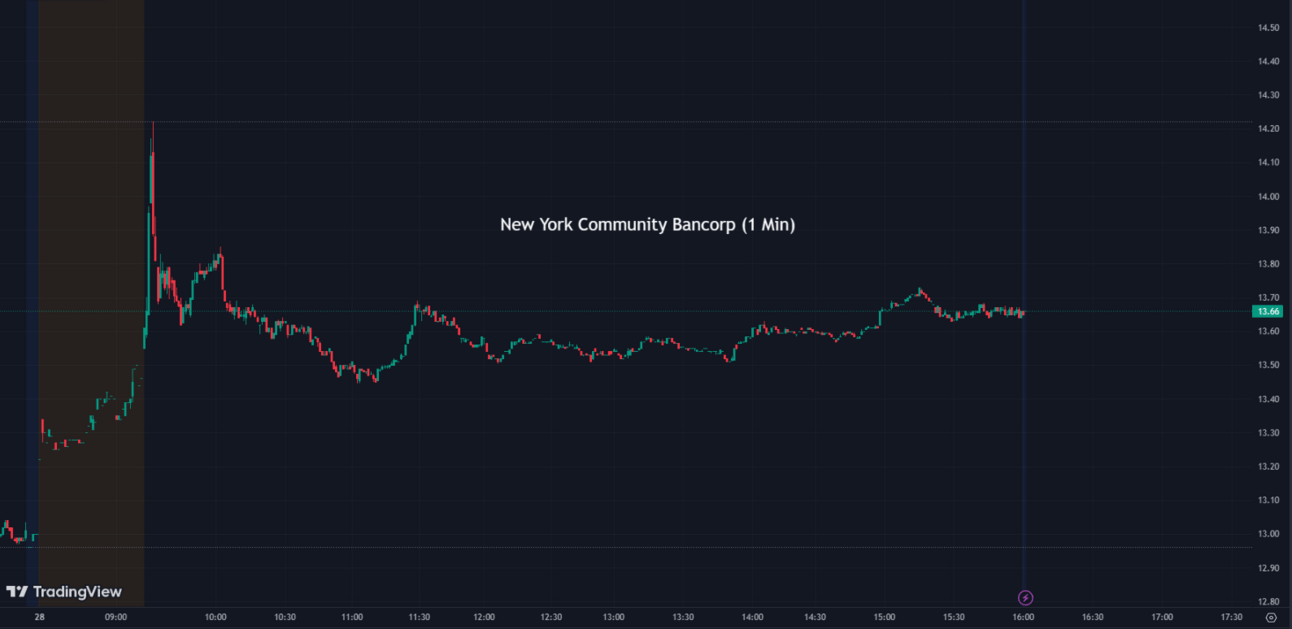This screenshot has height=629, width=1292.
Task: Click the 14.10 price axis label
Action: pos(1268,163)
